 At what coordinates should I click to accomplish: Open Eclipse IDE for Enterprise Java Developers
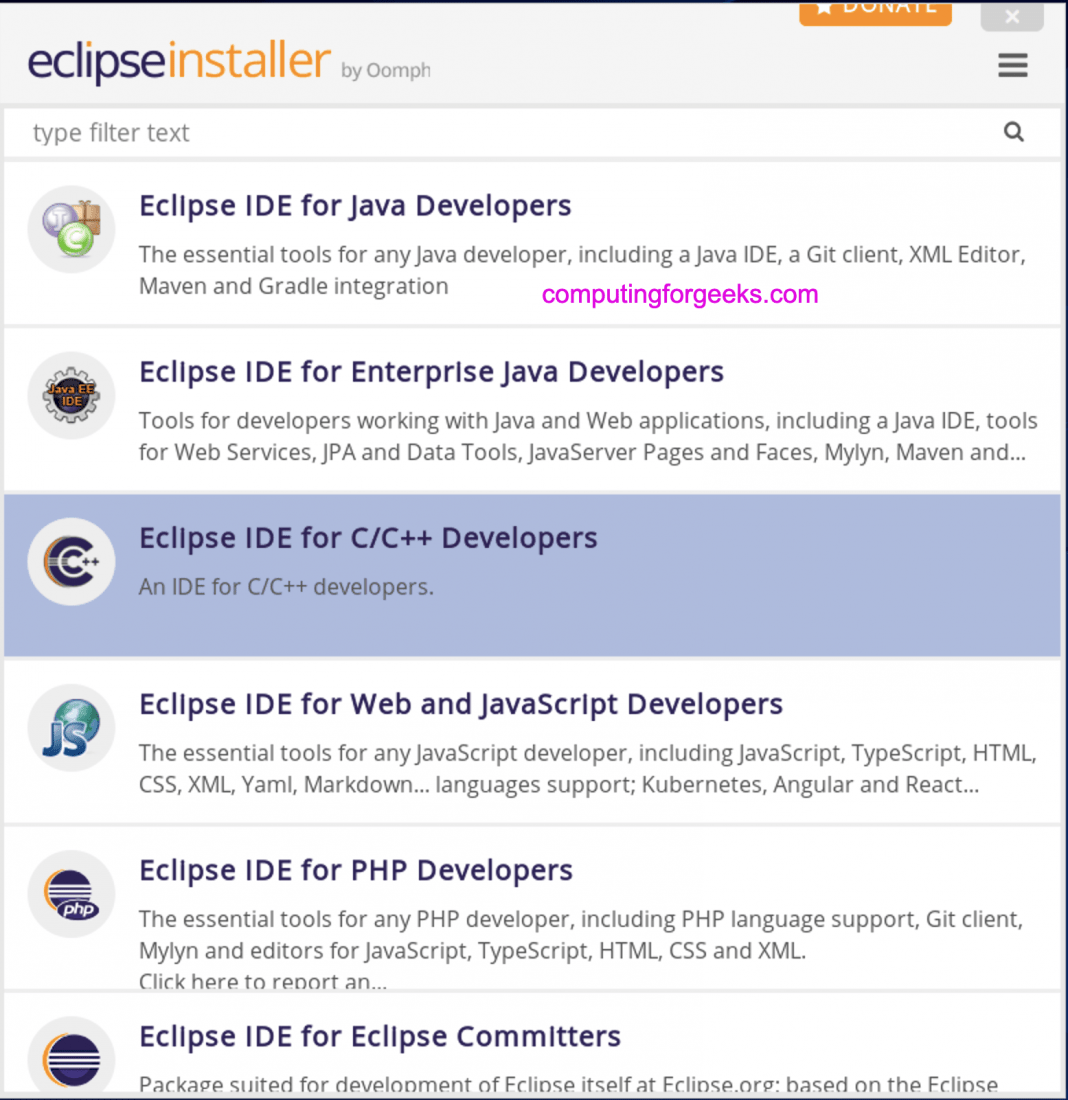tap(431, 371)
